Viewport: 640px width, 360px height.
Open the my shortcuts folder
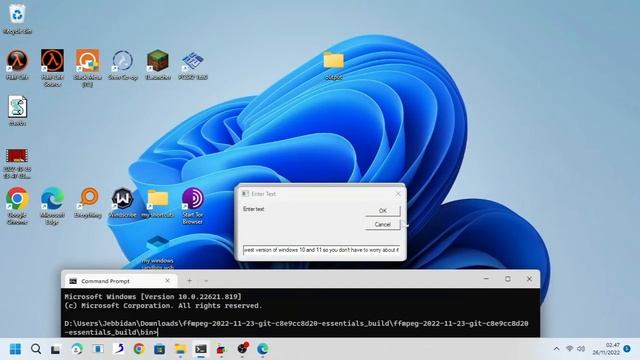pyautogui.click(x=158, y=202)
